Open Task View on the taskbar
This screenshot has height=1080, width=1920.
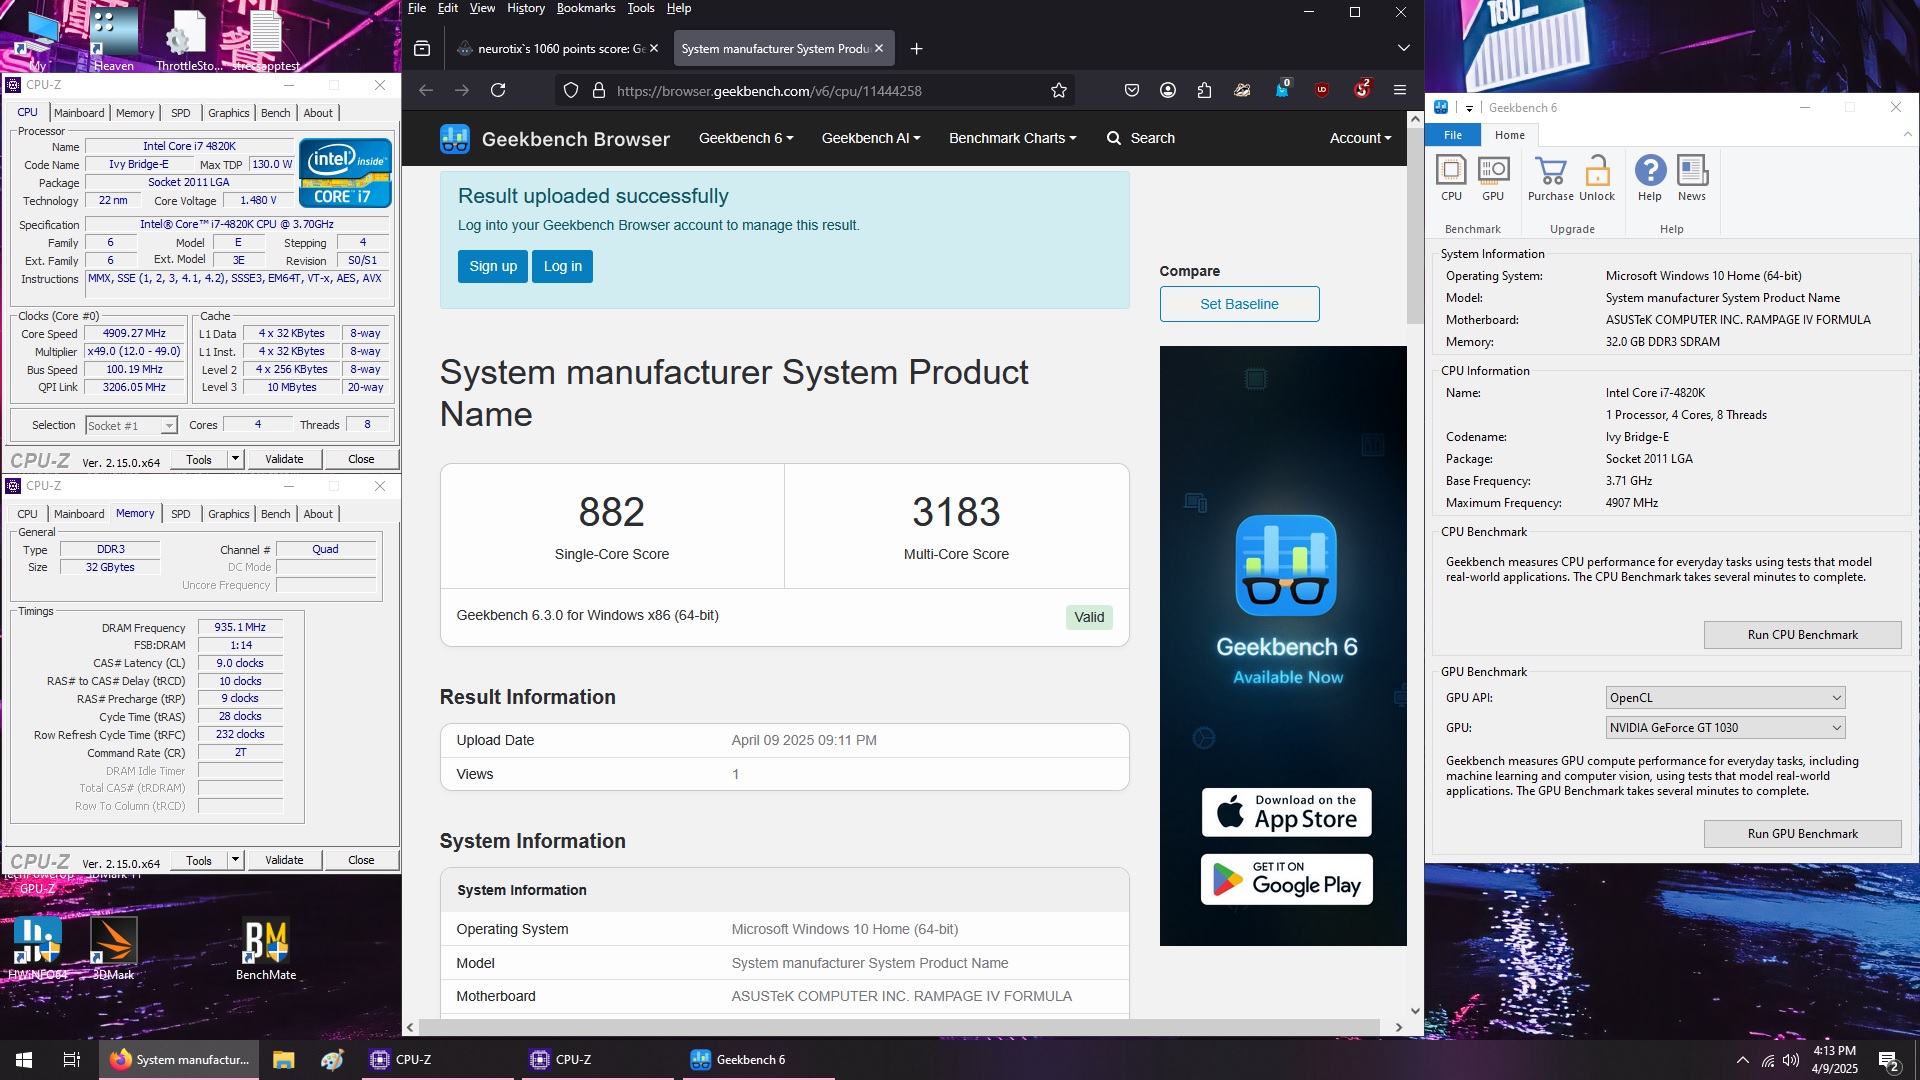72,1059
